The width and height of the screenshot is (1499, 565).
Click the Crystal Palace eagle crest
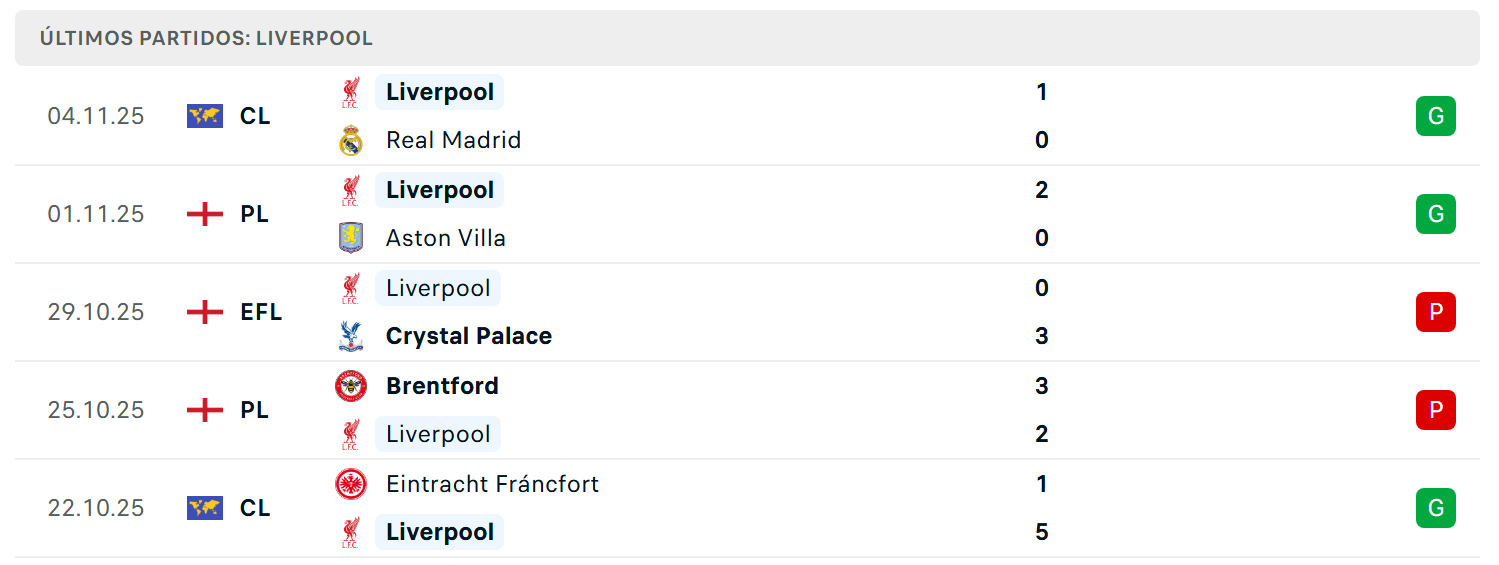click(350, 336)
